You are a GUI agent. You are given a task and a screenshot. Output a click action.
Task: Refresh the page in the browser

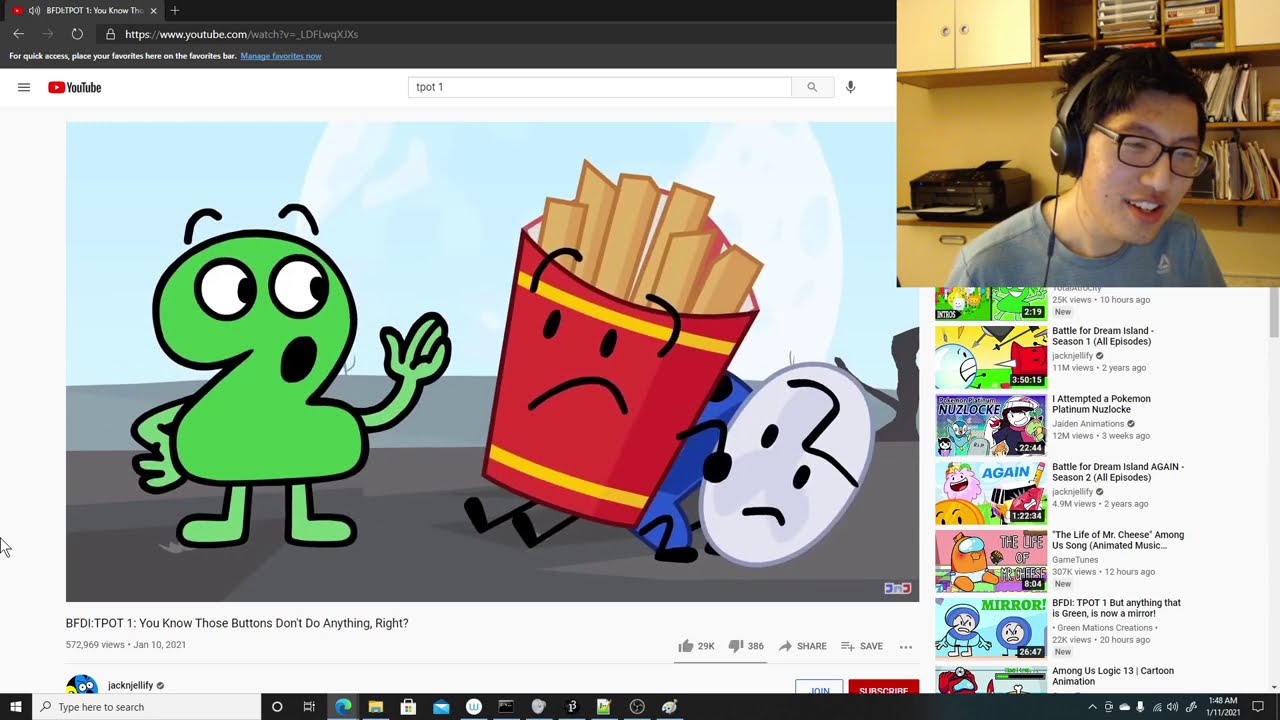[x=77, y=34]
